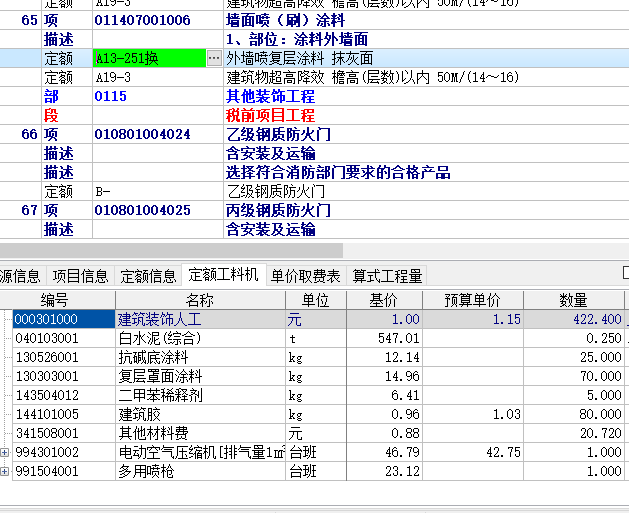Select description 选择符合消防部门要求的合格产品
This screenshot has height=513, width=629.
[338, 172]
